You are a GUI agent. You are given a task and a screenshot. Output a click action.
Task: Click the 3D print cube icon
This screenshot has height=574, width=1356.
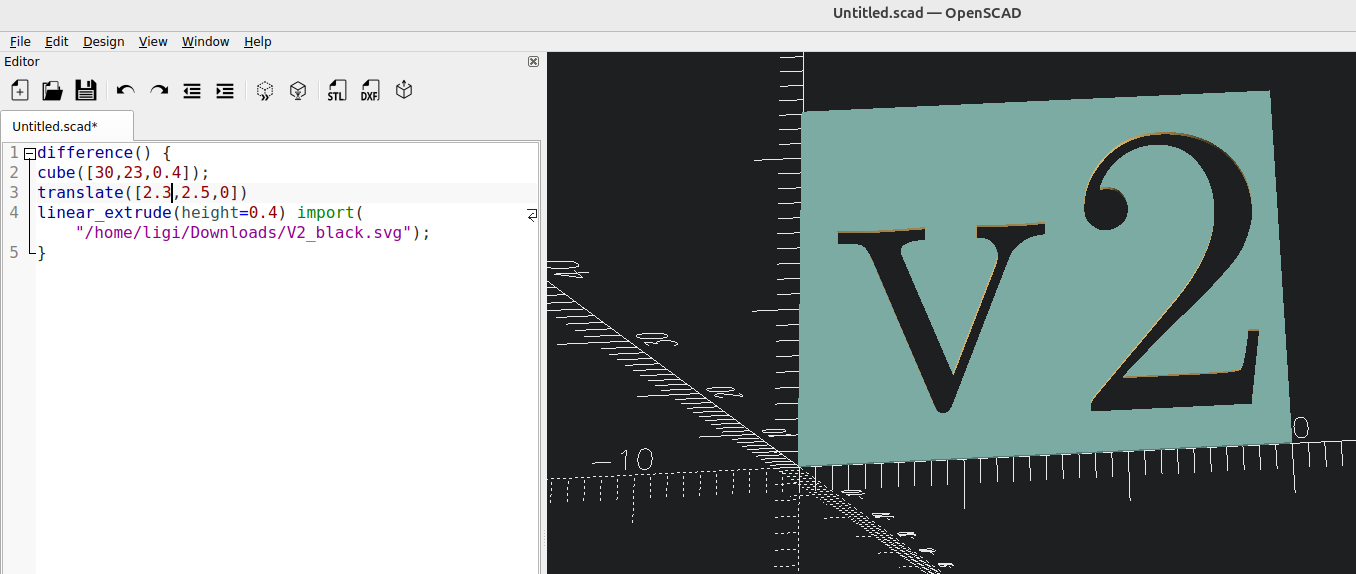tap(404, 91)
